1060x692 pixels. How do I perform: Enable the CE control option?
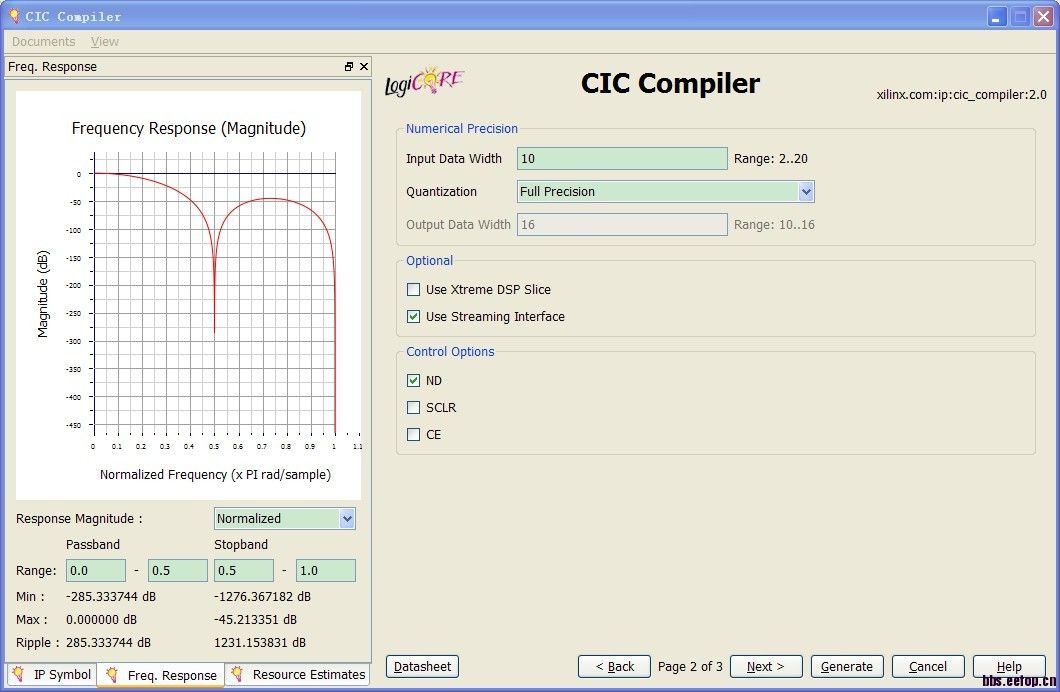tap(413, 435)
